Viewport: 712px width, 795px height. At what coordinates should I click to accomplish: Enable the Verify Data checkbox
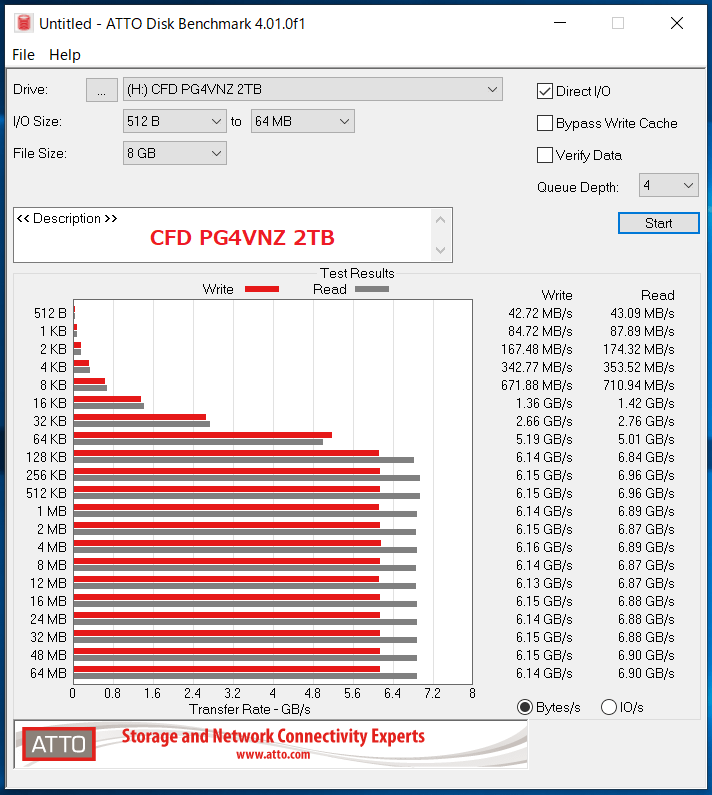545,155
